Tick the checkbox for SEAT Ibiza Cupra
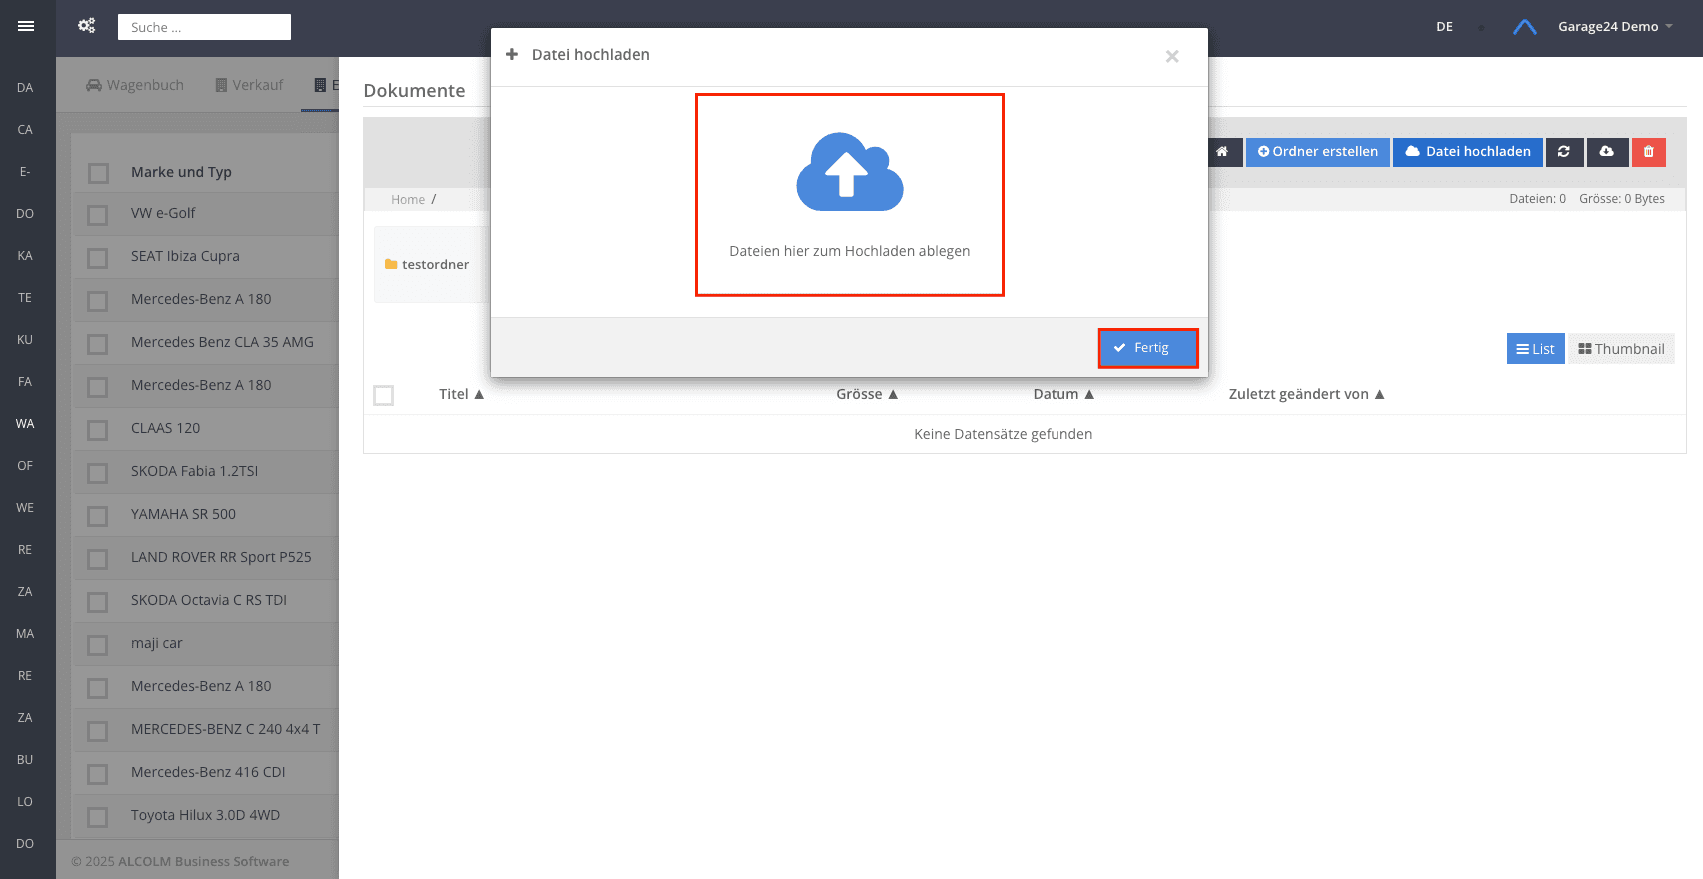The height and width of the screenshot is (879, 1703). point(98,258)
